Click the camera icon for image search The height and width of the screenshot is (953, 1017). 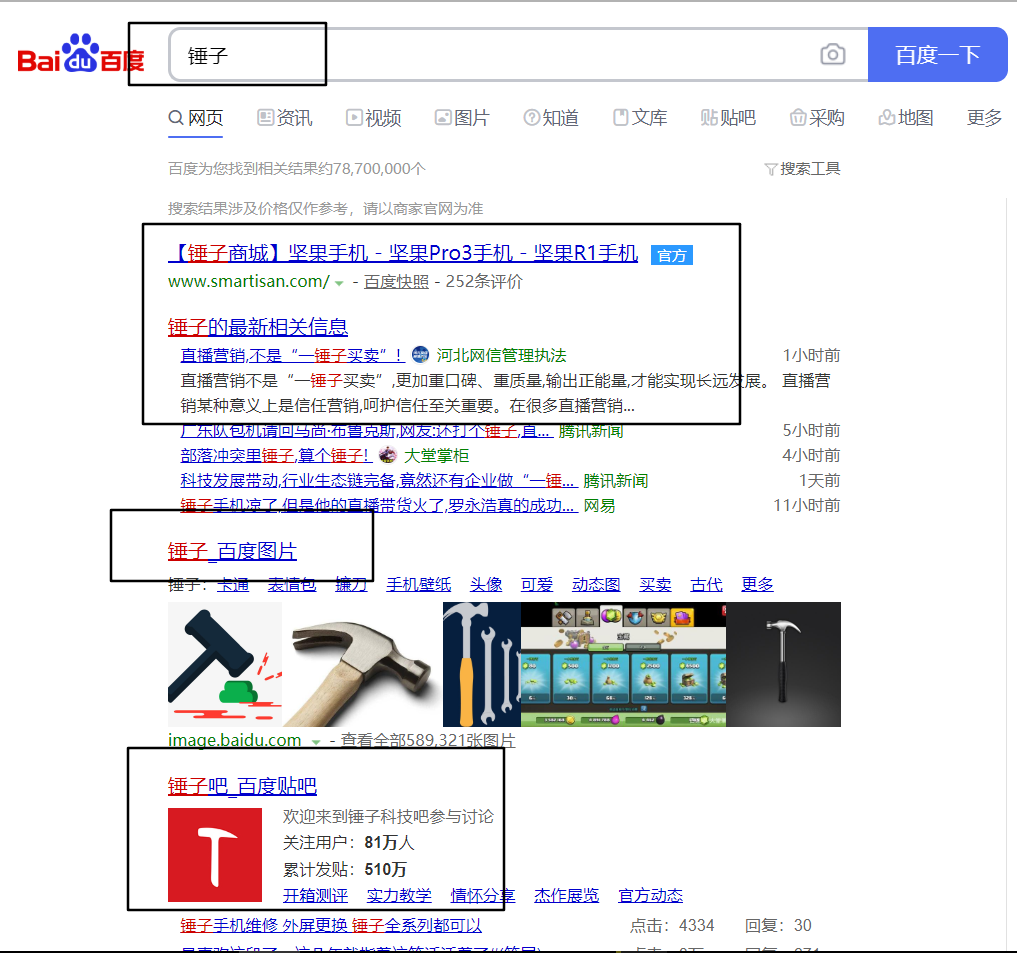[832, 55]
